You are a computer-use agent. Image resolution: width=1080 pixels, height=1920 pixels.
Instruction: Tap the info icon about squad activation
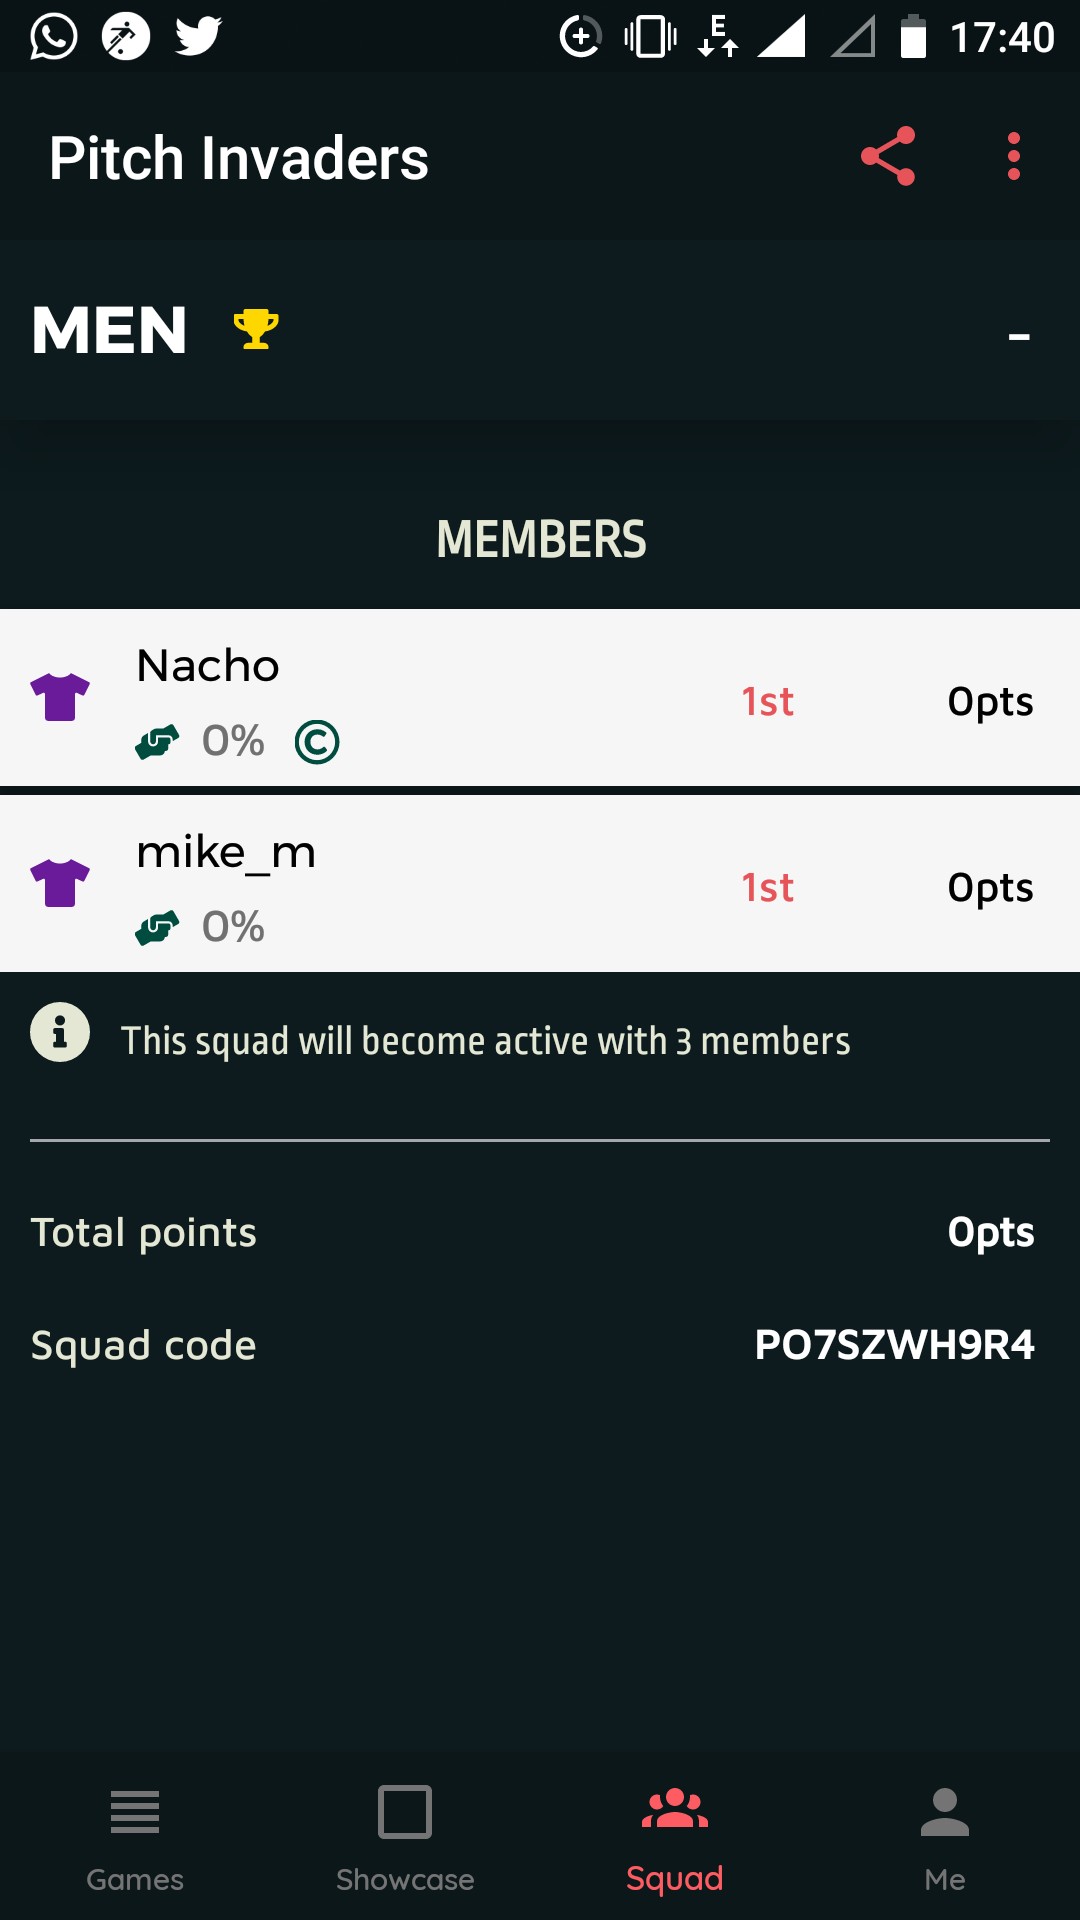point(60,1031)
